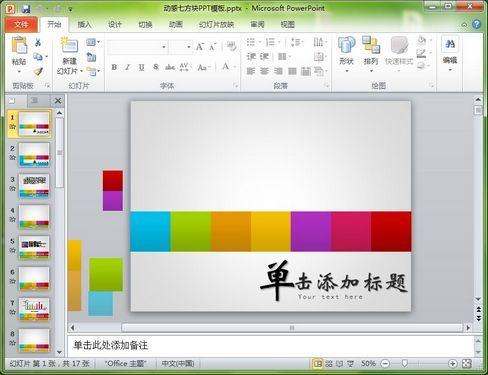The width and height of the screenshot is (488, 375).
Task: Zoom out with the minus button
Action: (x=385, y=364)
